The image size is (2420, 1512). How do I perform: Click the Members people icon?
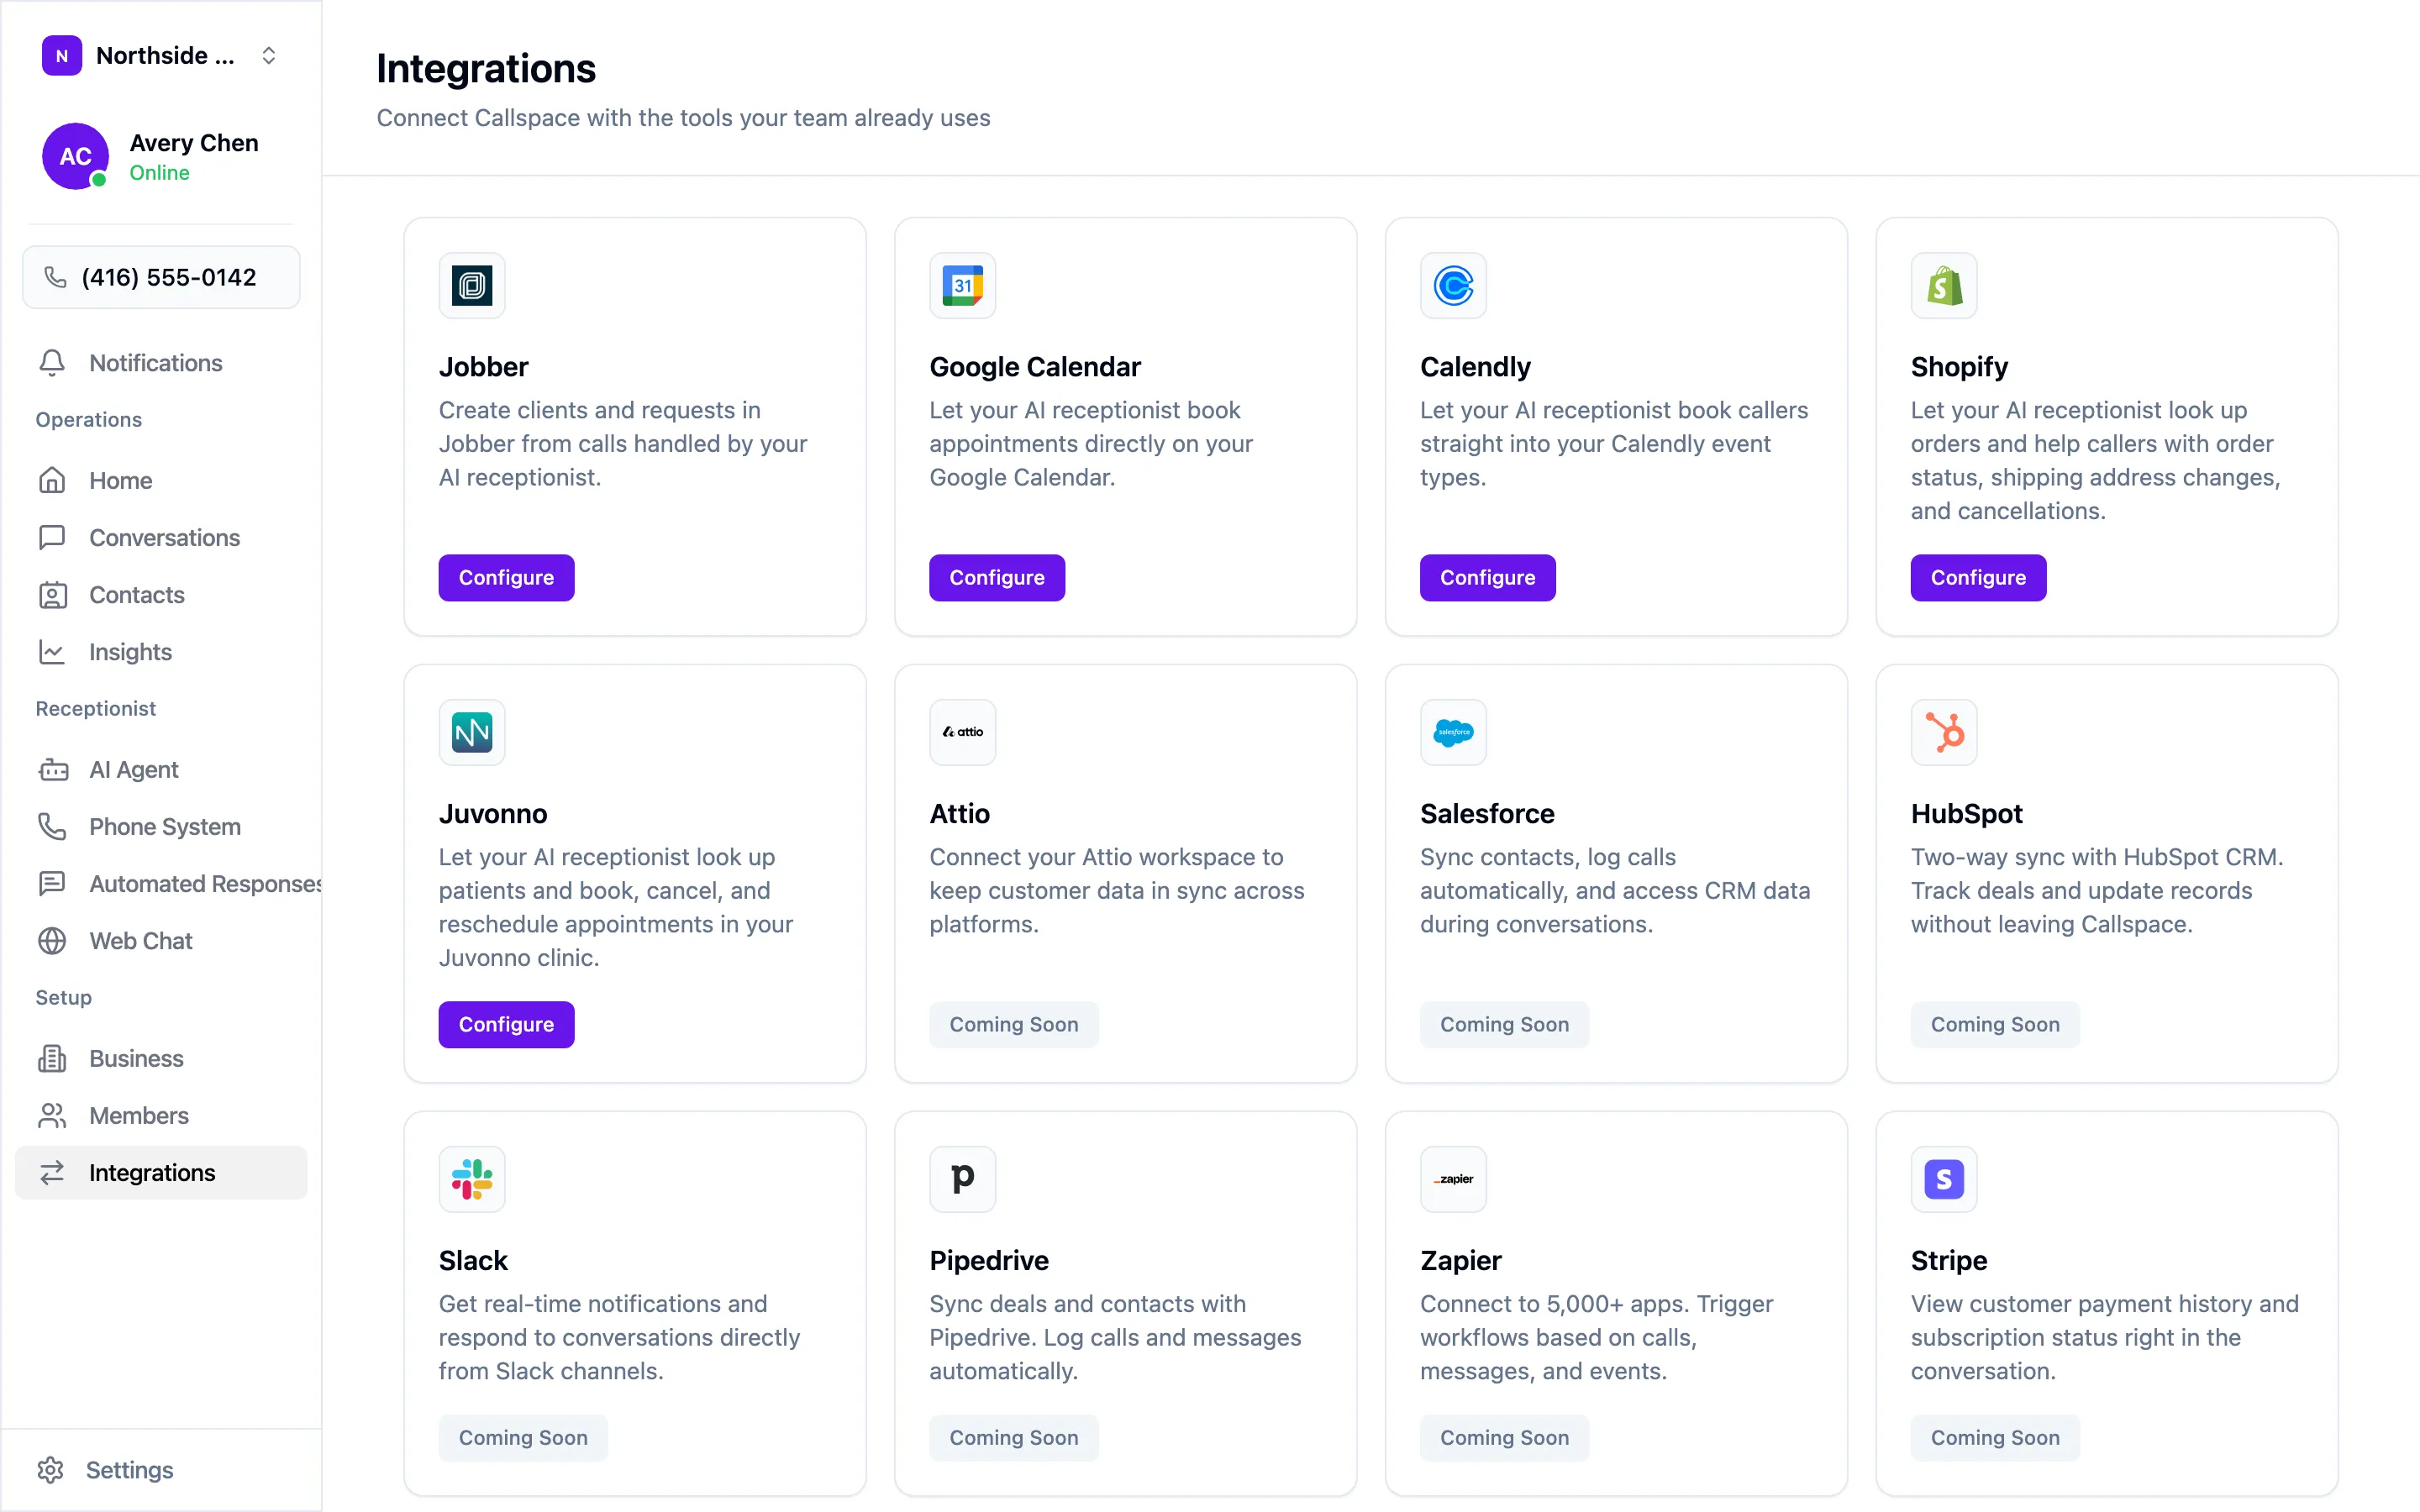52,1115
